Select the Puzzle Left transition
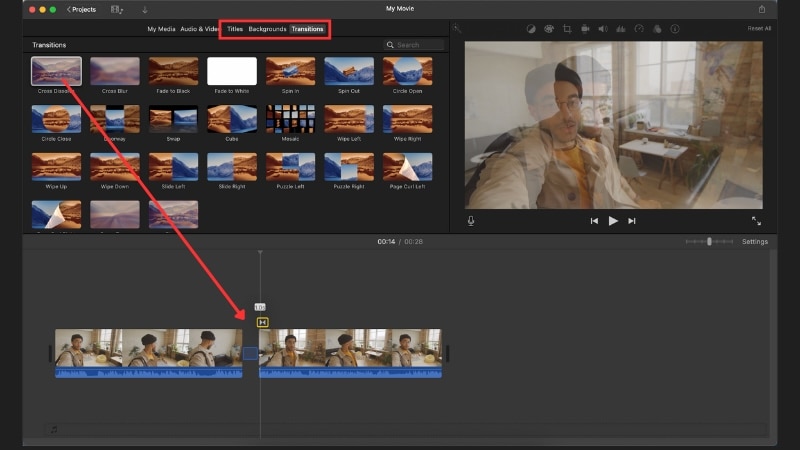Image resolution: width=800 pixels, height=450 pixels. 290,167
